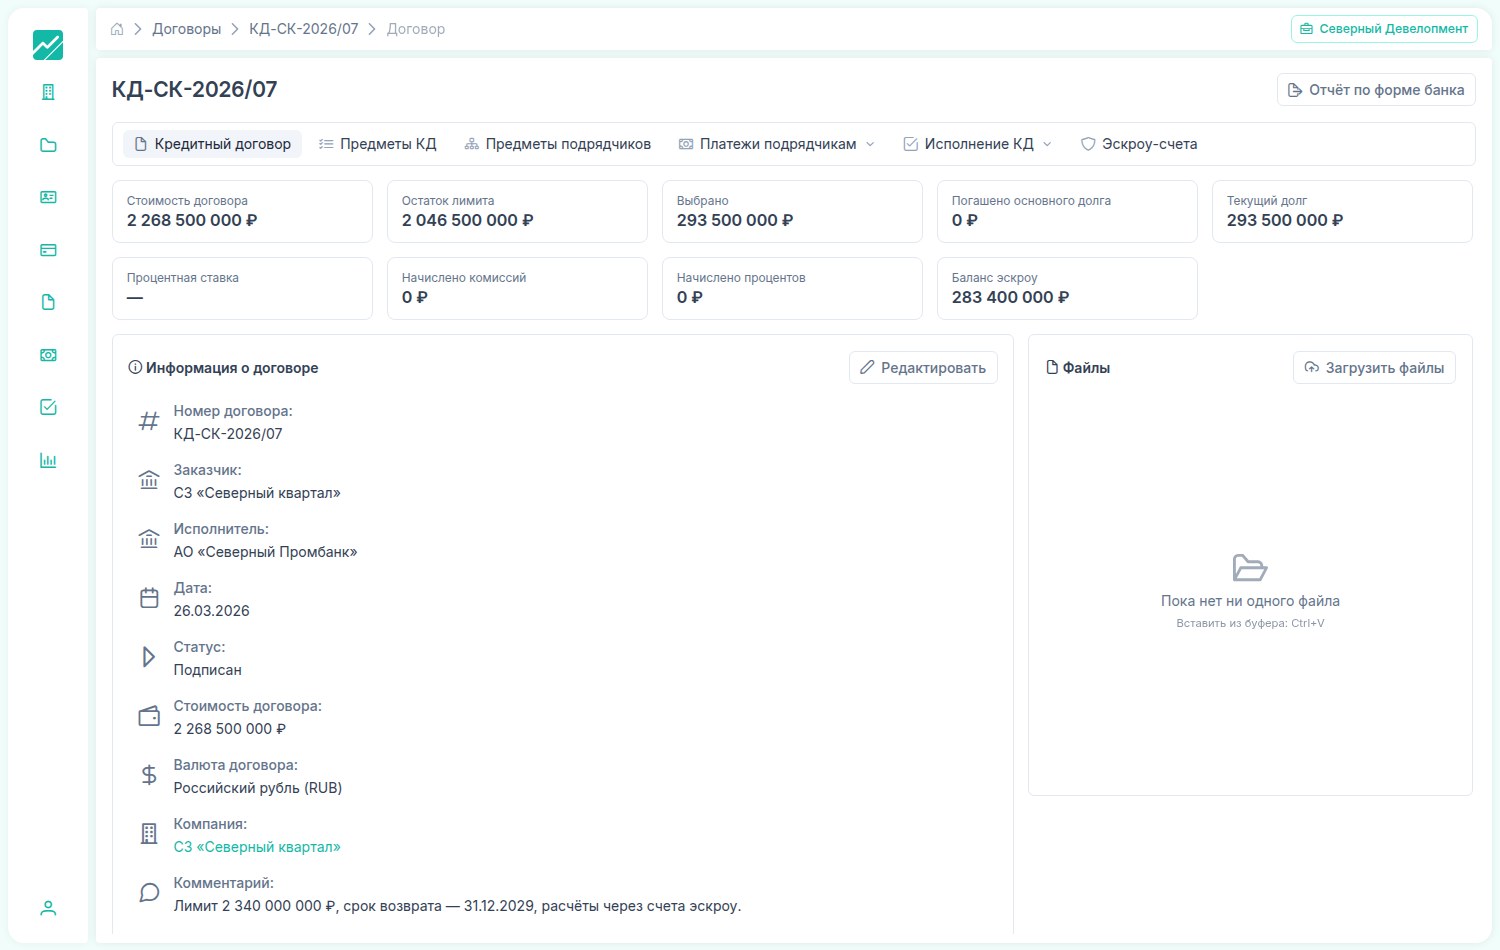Select the Предметы подрядчиков tab

pyautogui.click(x=558, y=144)
